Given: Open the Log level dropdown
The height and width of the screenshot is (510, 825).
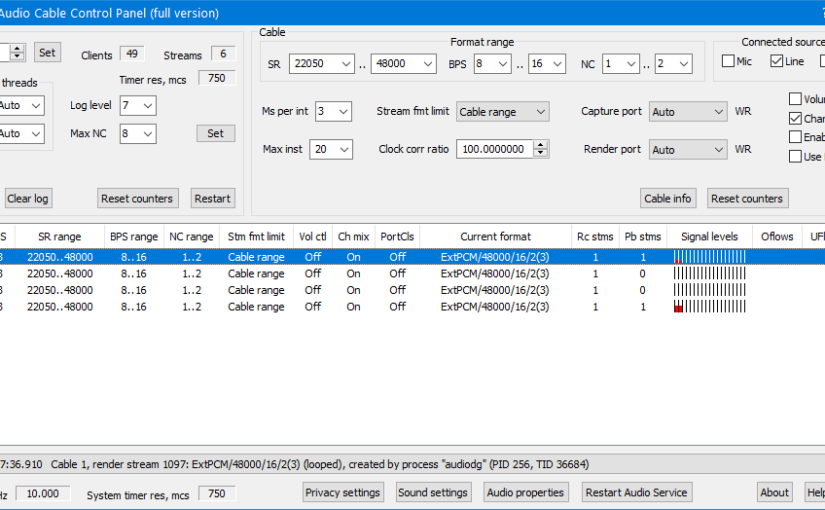Looking at the screenshot, I should (138, 105).
